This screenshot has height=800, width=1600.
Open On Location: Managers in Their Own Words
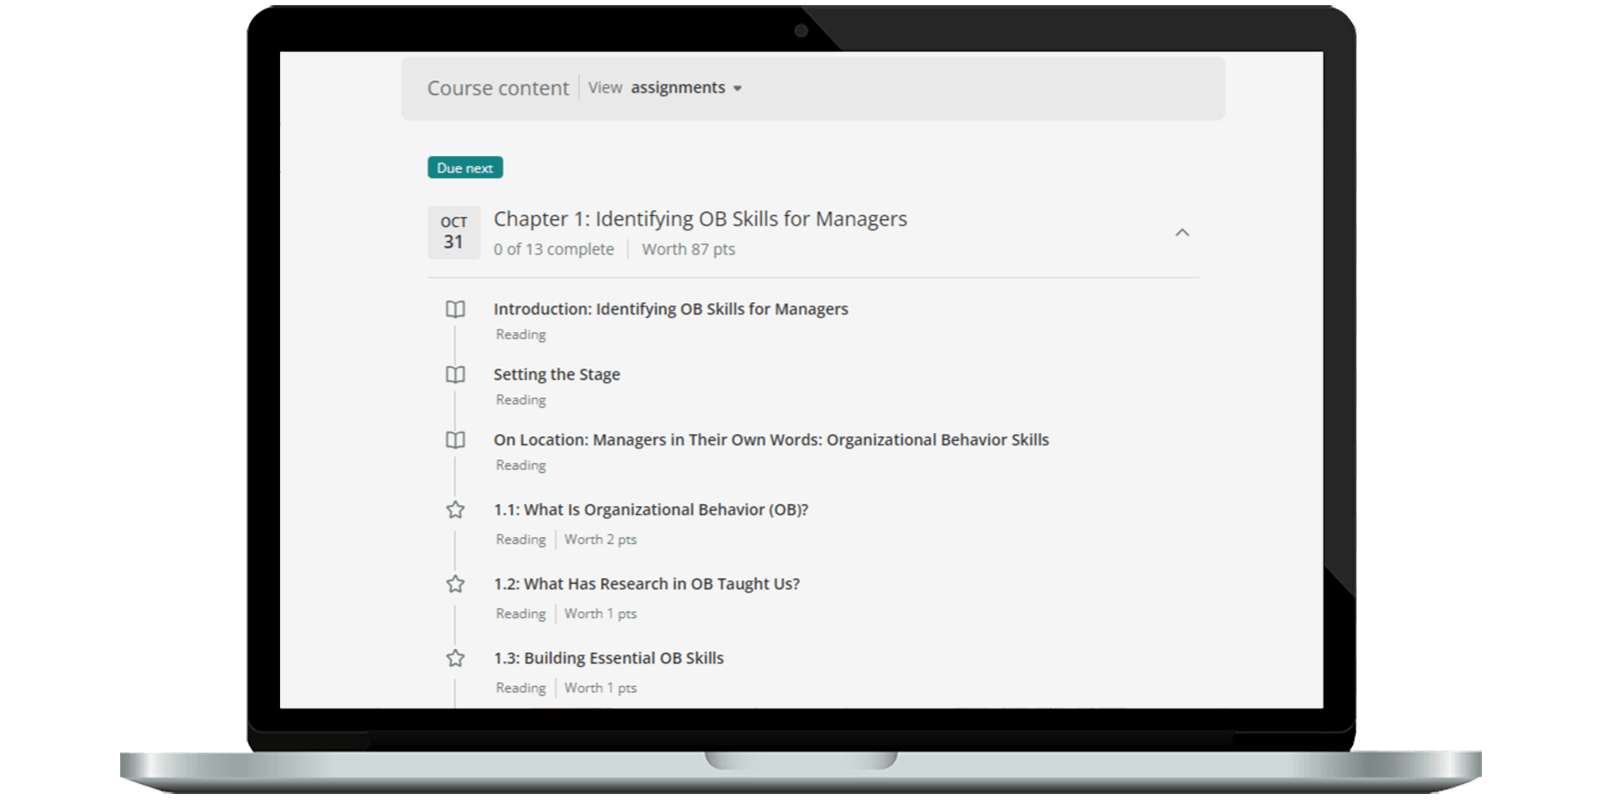click(770, 439)
